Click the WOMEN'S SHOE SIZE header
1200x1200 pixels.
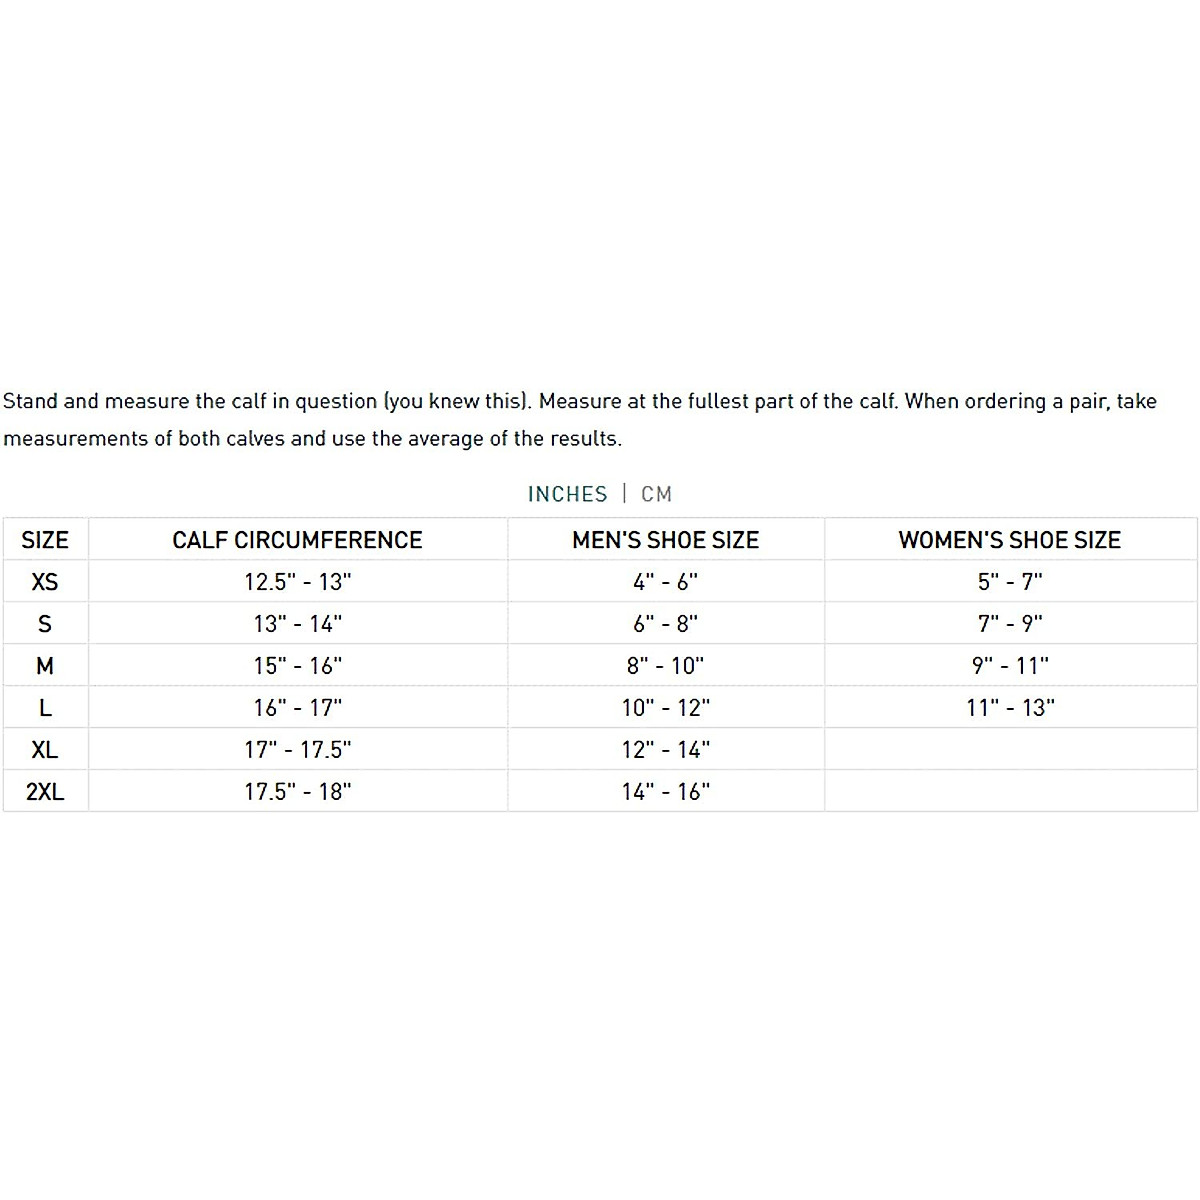pos(1009,540)
